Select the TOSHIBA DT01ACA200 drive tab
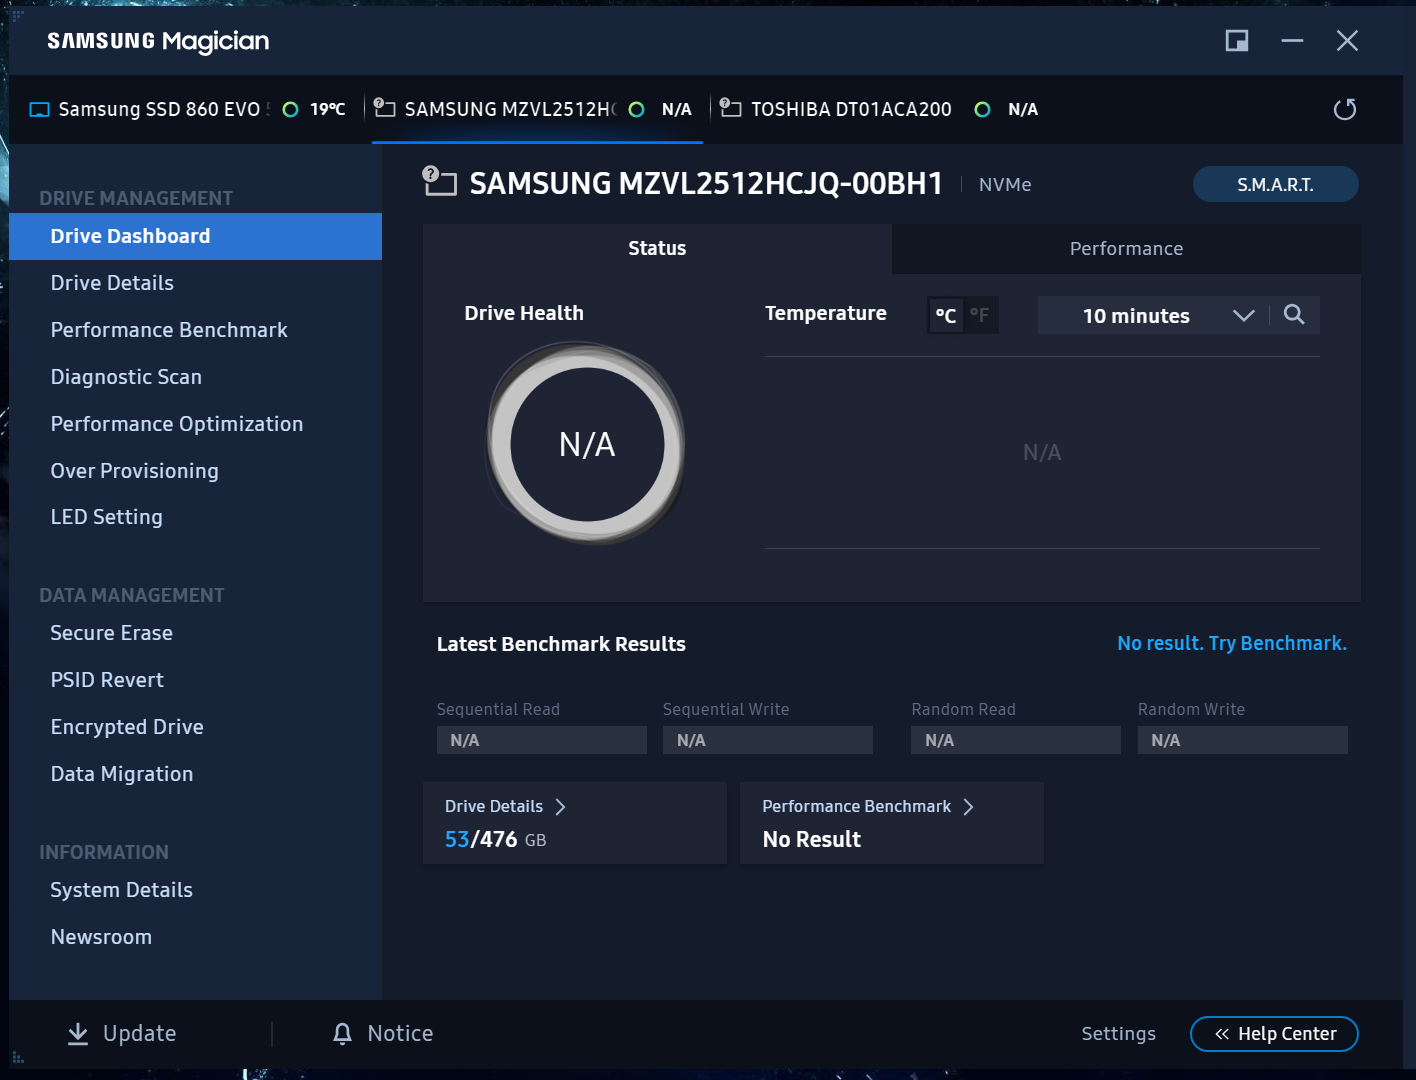The image size is (1416, 1080). pyautogui.click(x=880, y=109)
